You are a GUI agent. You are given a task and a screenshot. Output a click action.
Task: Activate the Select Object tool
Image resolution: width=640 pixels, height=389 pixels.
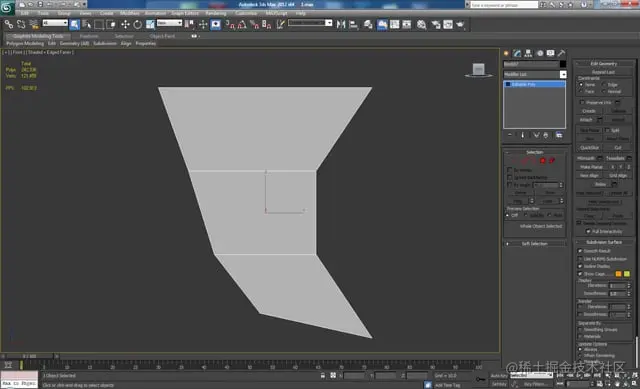[x=74, y=24]
